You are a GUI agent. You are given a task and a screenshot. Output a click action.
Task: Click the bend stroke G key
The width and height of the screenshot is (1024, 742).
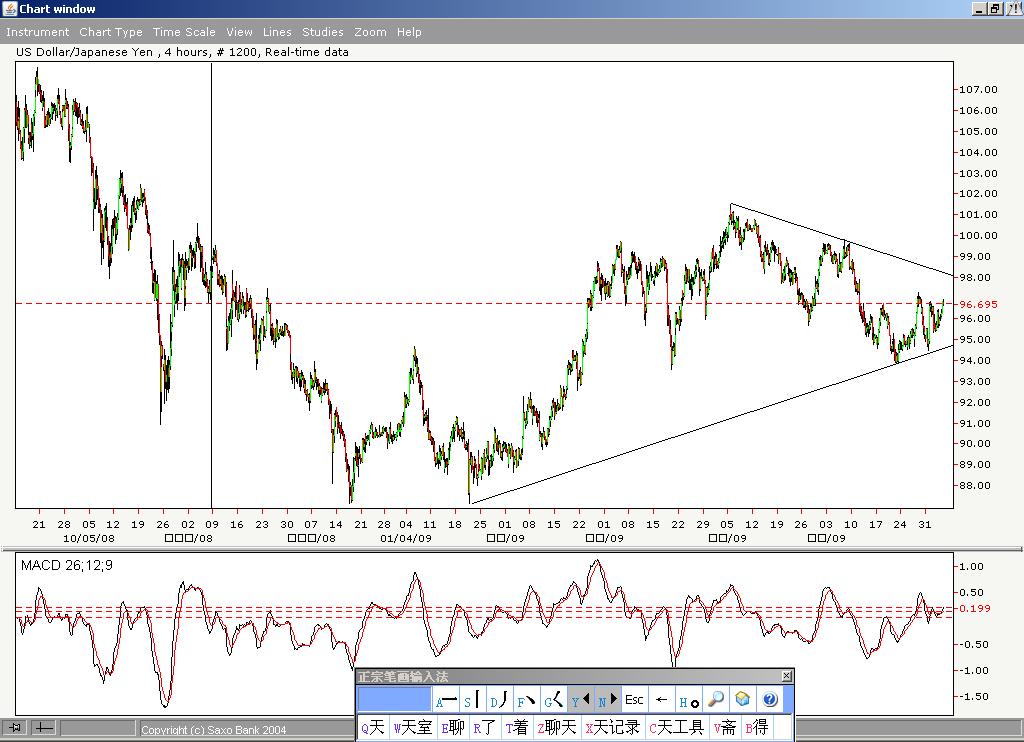pos(553,700)
